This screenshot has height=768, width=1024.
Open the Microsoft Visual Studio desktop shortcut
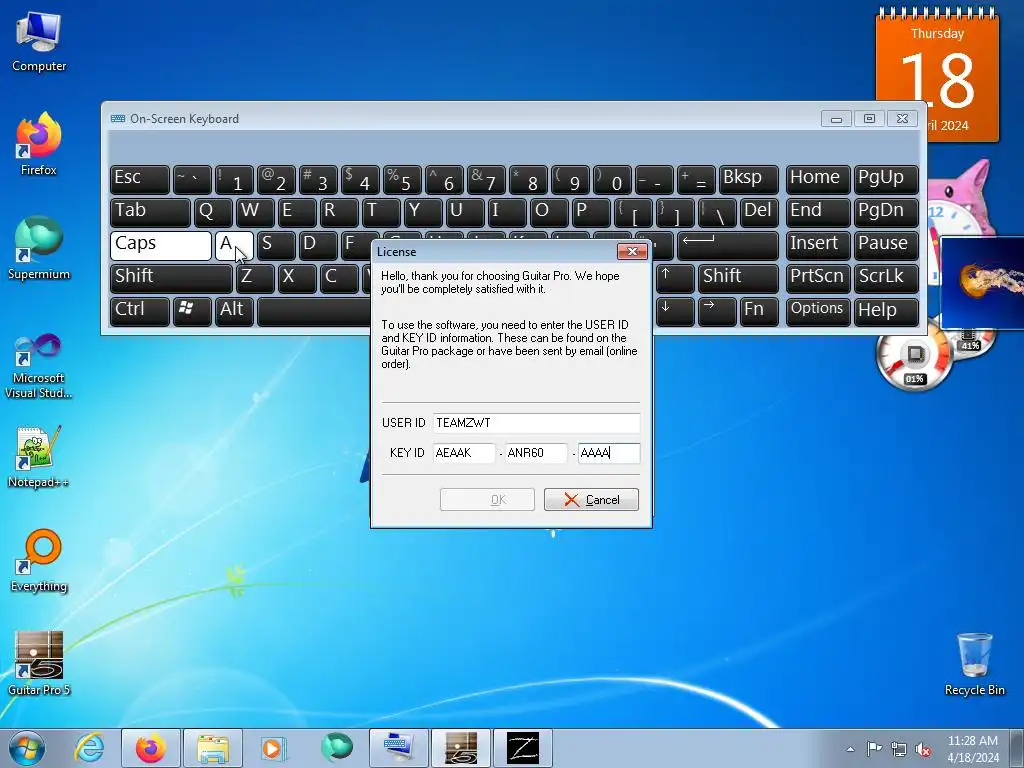(39, 366)
